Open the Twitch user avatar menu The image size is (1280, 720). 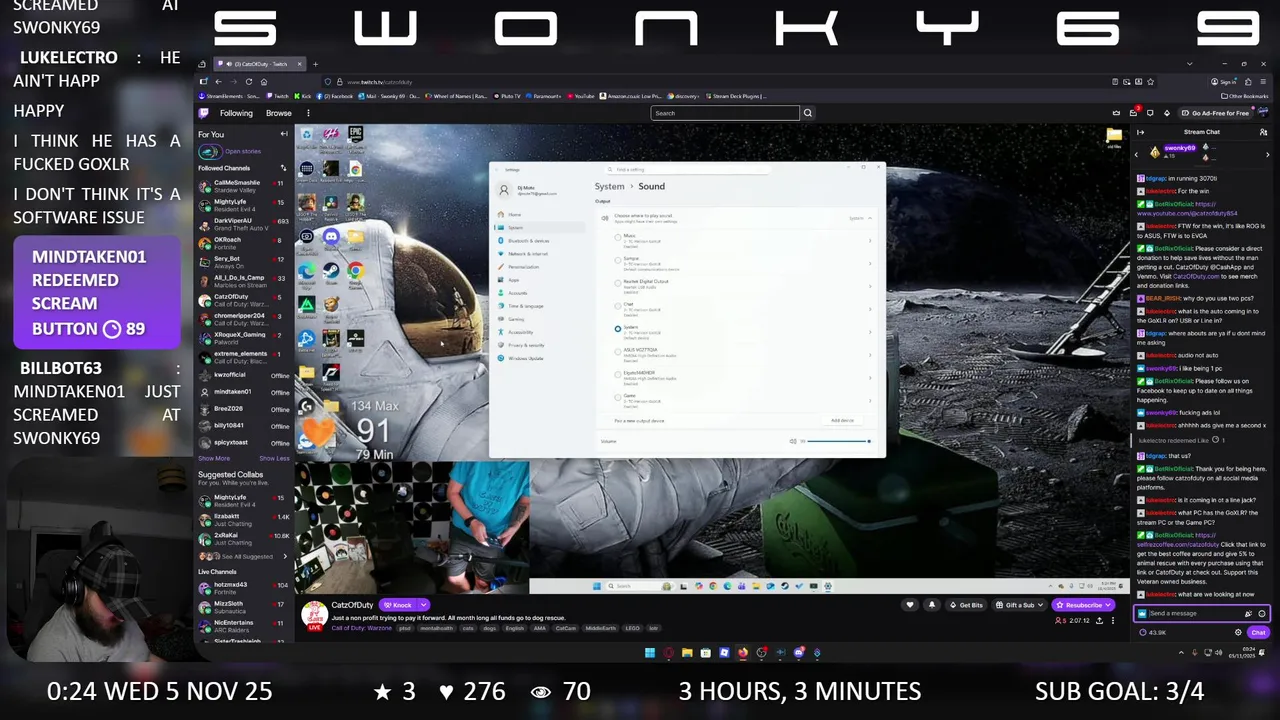1263,113
